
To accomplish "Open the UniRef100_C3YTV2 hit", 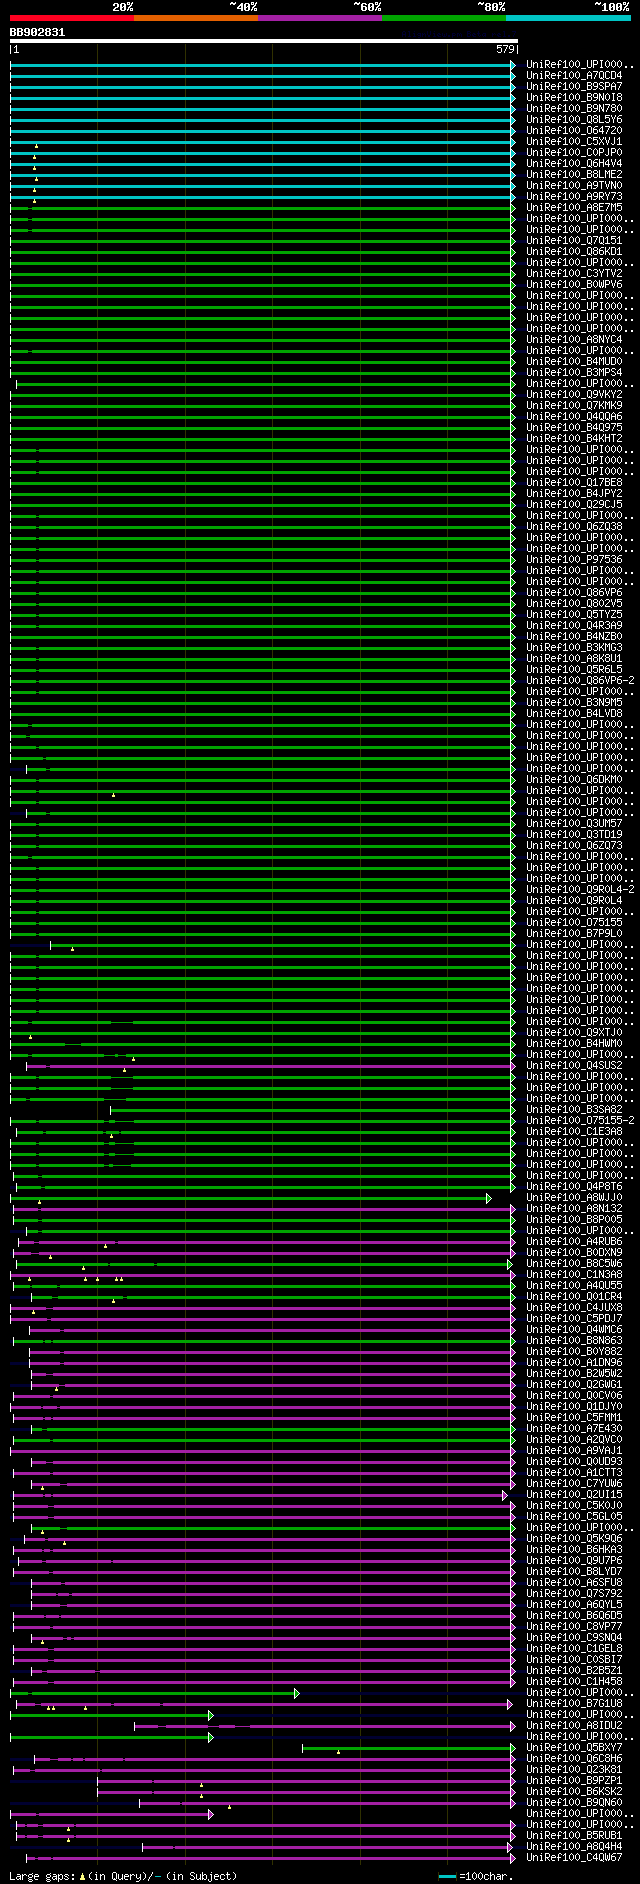I will [574, 274].
